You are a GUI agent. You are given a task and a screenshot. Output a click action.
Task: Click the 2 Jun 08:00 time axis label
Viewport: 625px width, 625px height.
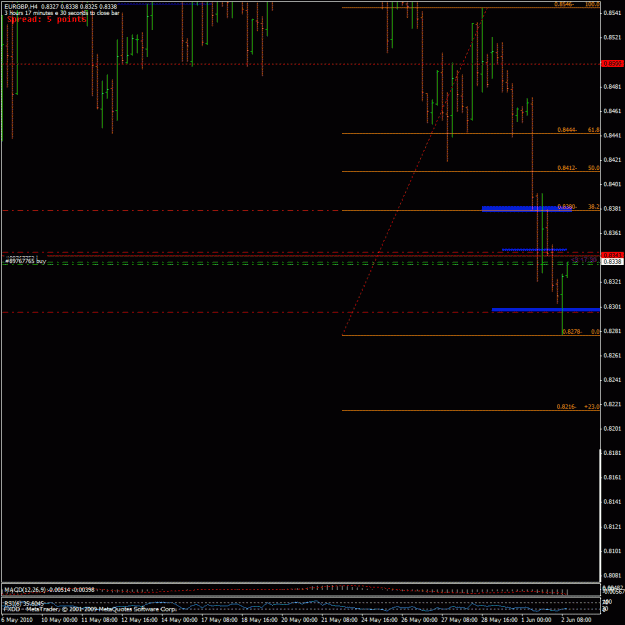(576, 620)
